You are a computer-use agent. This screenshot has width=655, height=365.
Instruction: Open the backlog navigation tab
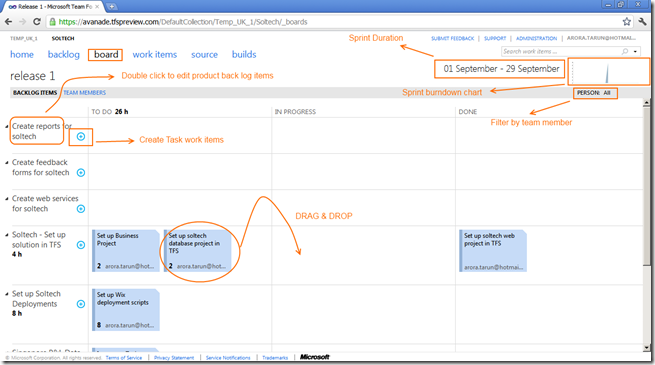[63, 55]
